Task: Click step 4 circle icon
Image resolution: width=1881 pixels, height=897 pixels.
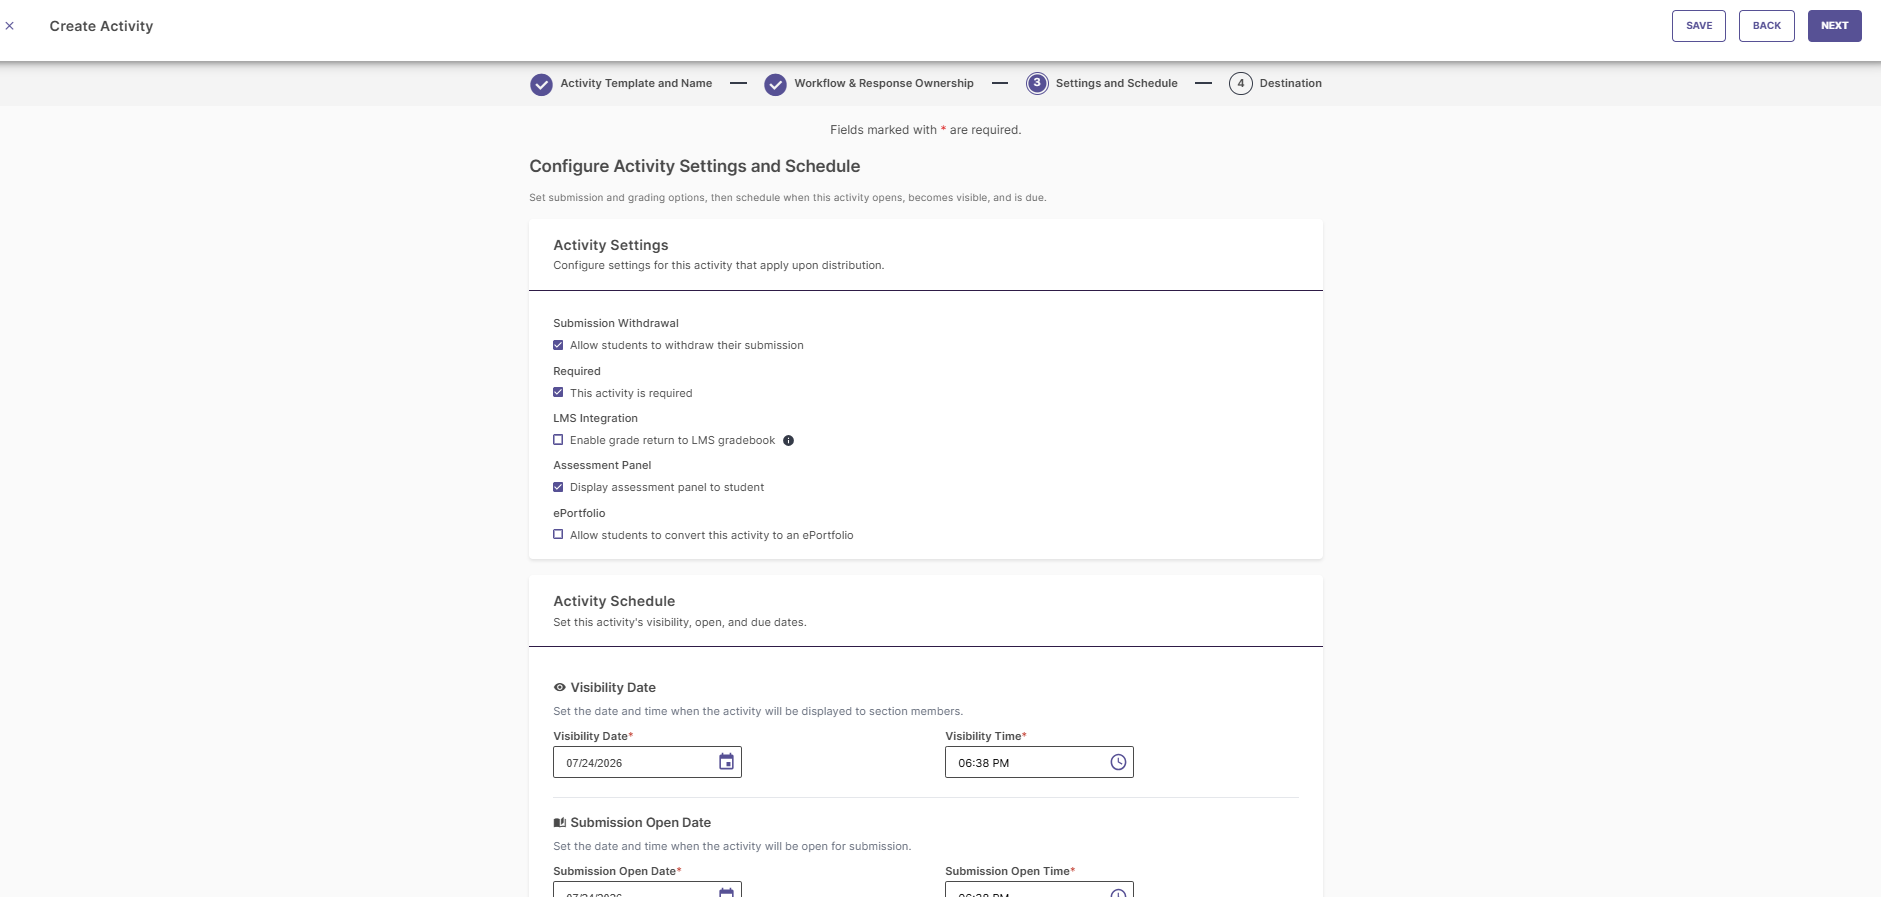Action: click(1240, 83)
